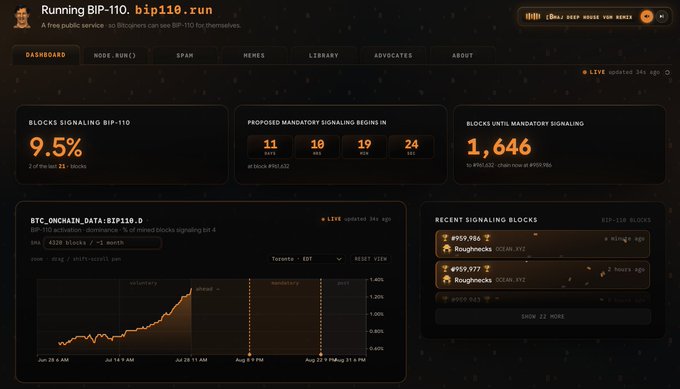
Task: Click the 'voluntary' phase label on chart
Action: [x=143, y=283]
